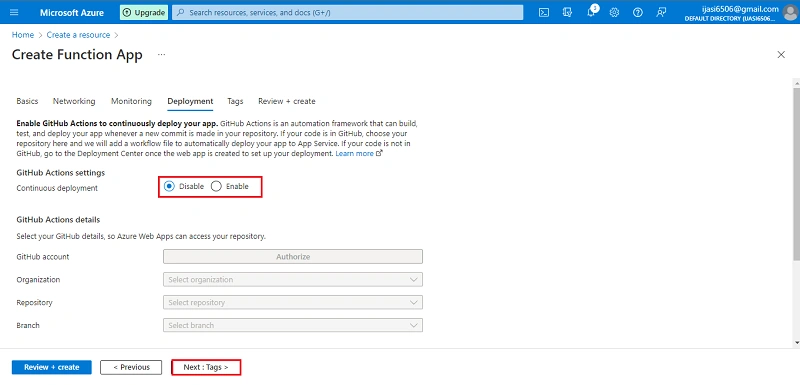Click the Next : Tags button

pyautogui.click(x=206, y=367)
